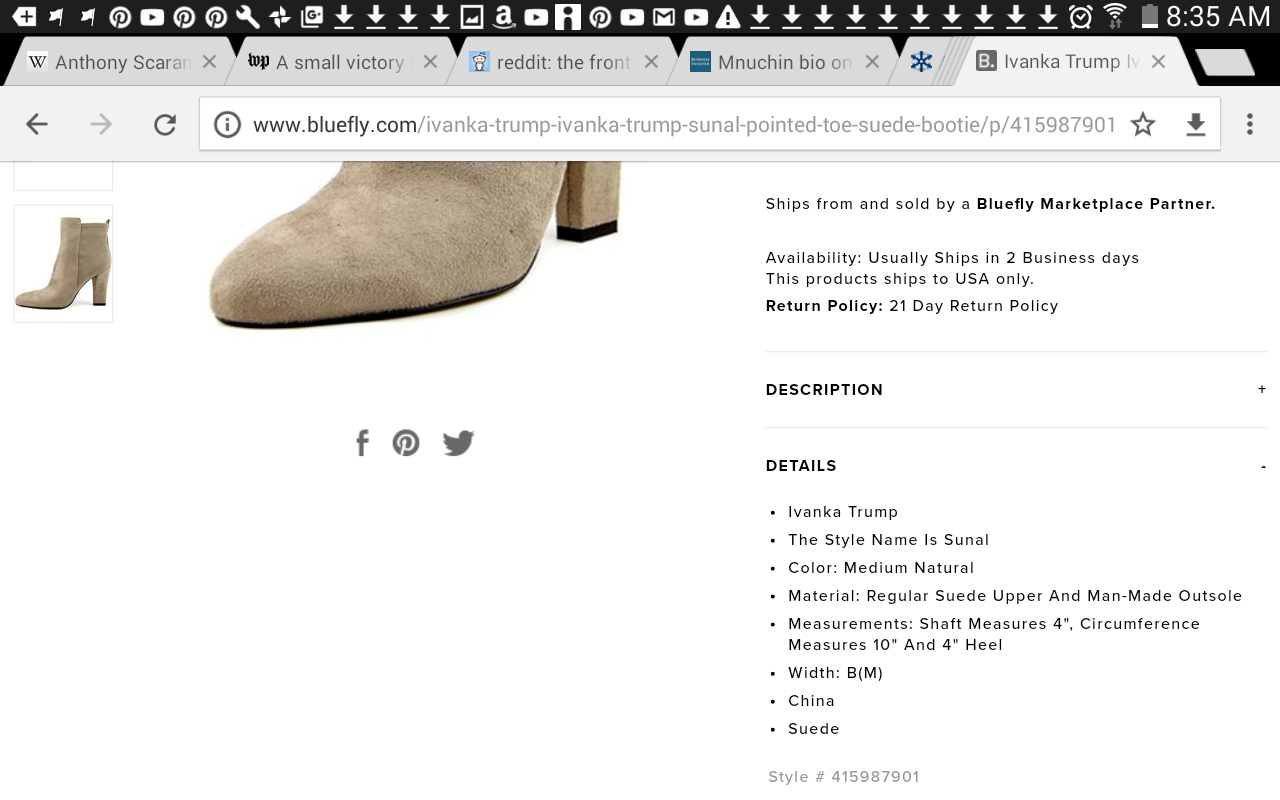Tap the alarm clock status icon
1280x800 pixels.
coord(1080,16)
